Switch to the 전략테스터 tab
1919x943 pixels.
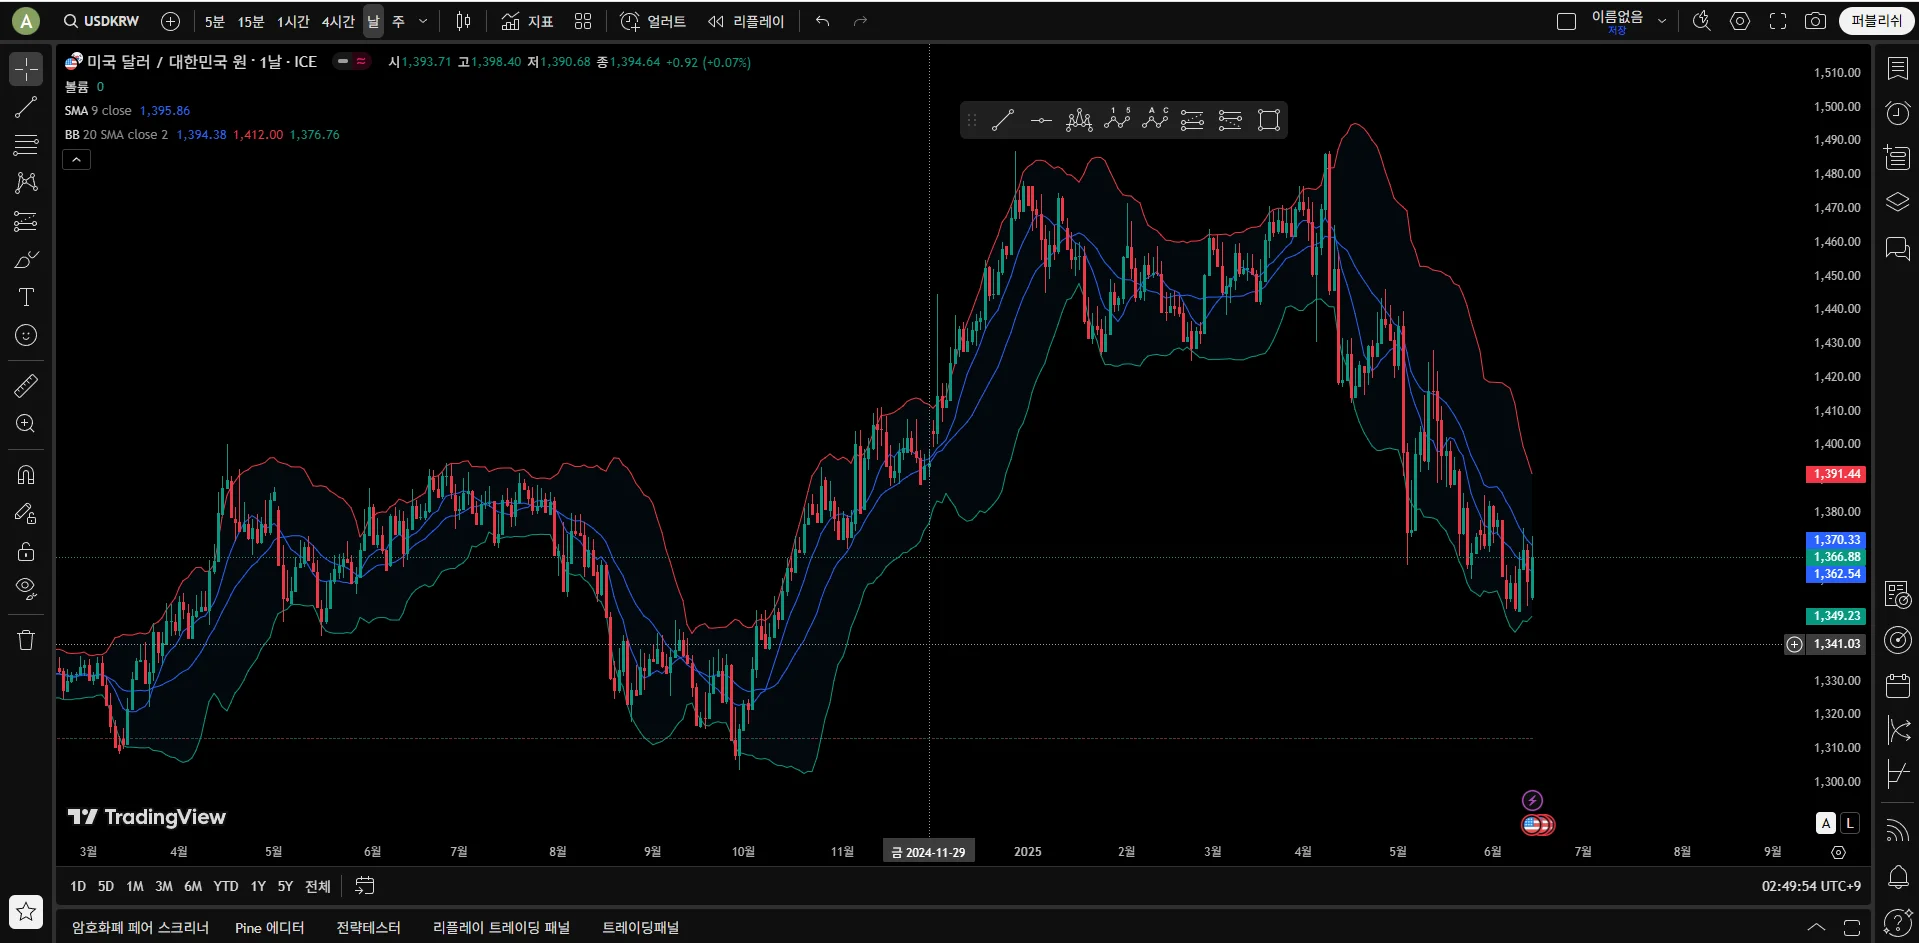click(368, 927)
